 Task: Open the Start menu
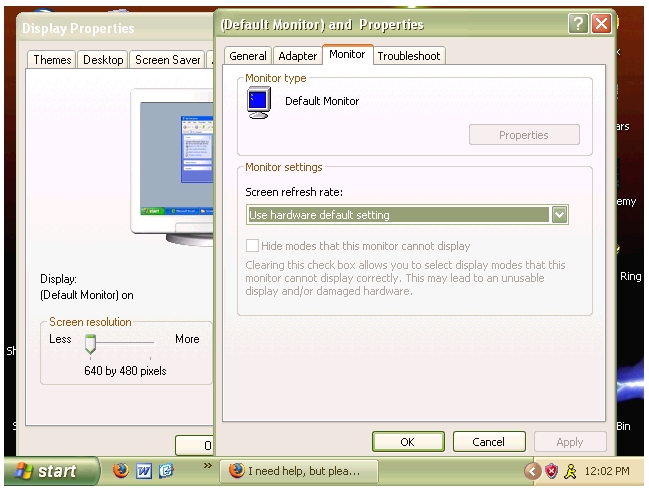click(x=50, y=471)
